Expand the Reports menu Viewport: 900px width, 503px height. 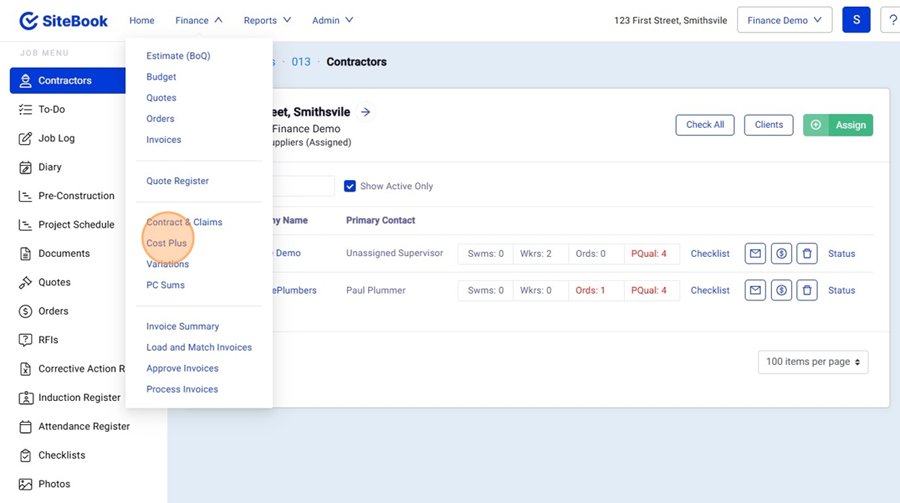(267, 20)
